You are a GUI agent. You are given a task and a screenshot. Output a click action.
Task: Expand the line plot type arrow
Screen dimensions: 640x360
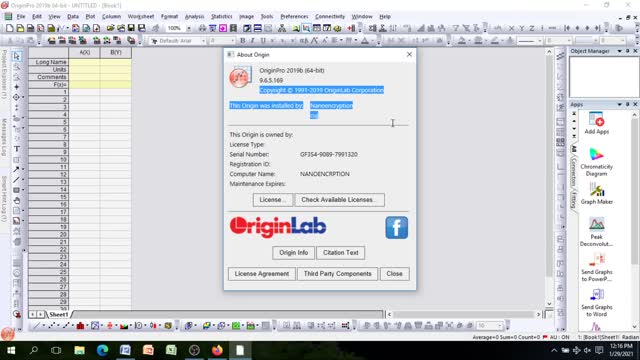(43, 325)
